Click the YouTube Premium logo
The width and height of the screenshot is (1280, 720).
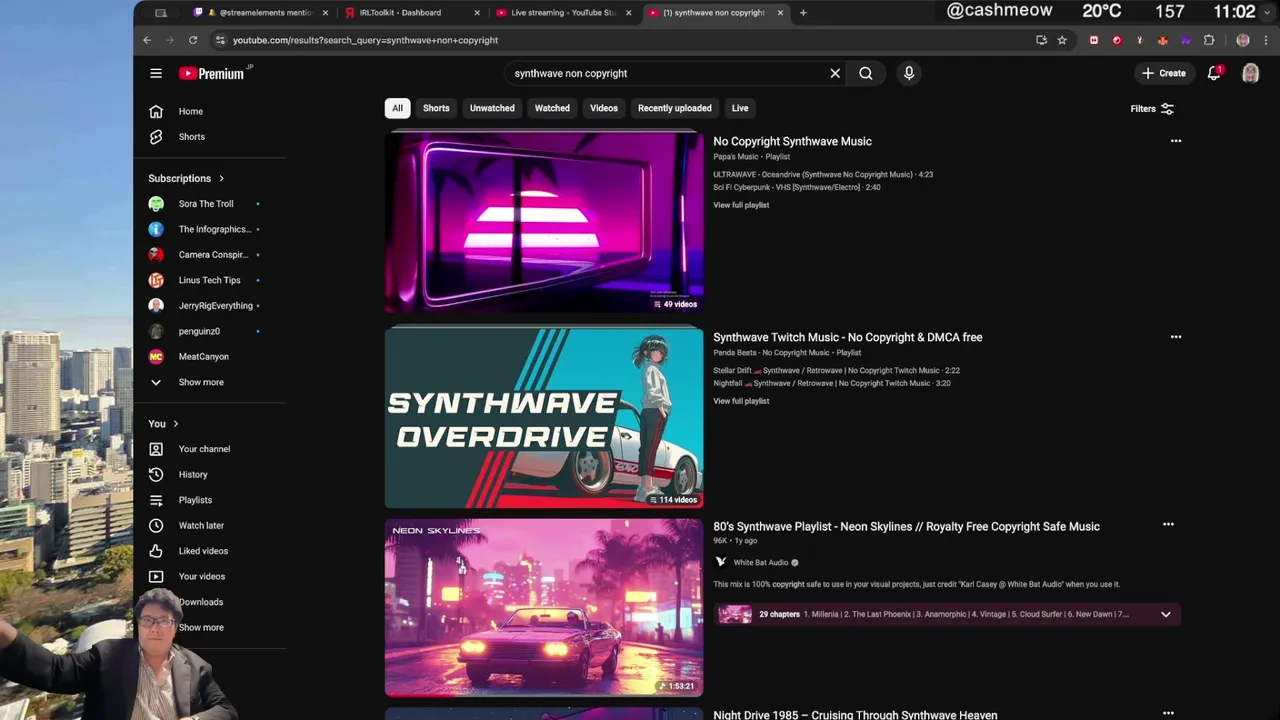click(x=212, y=73)
